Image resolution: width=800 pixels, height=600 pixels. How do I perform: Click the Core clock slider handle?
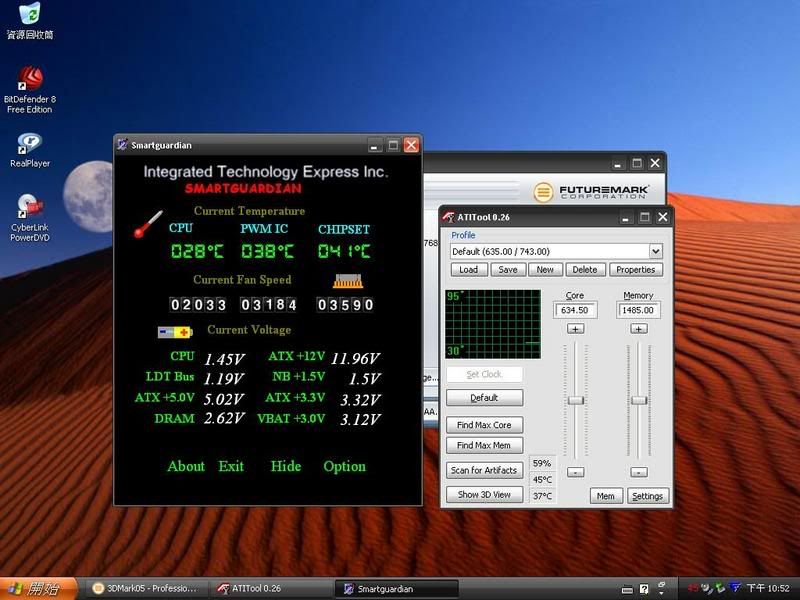576,400
